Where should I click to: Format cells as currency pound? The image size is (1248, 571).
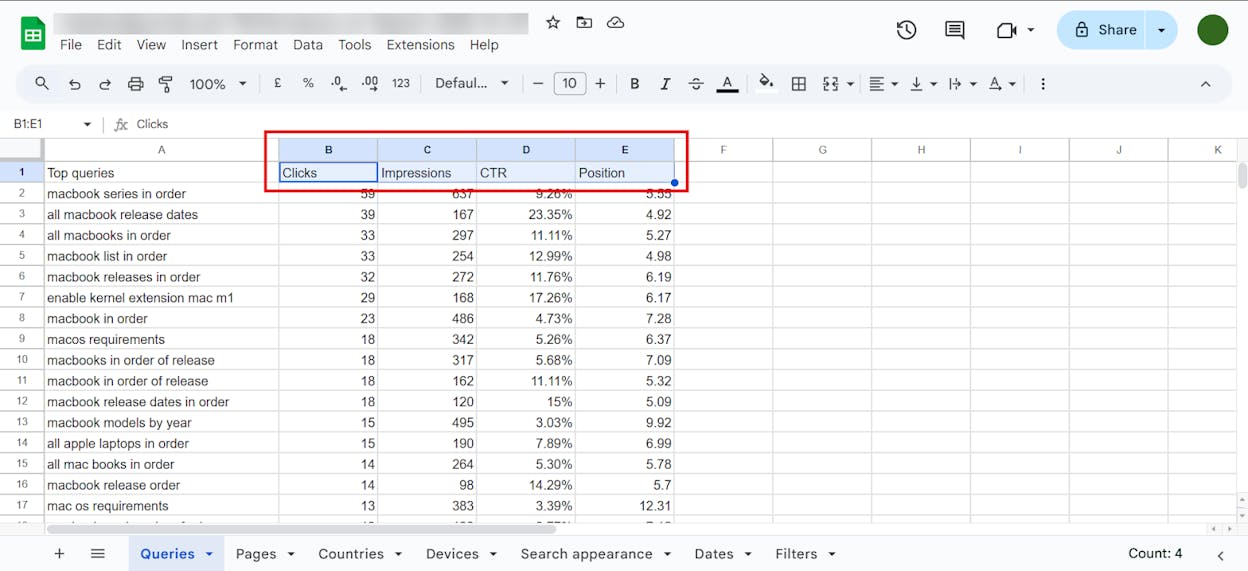click(277, 84)
